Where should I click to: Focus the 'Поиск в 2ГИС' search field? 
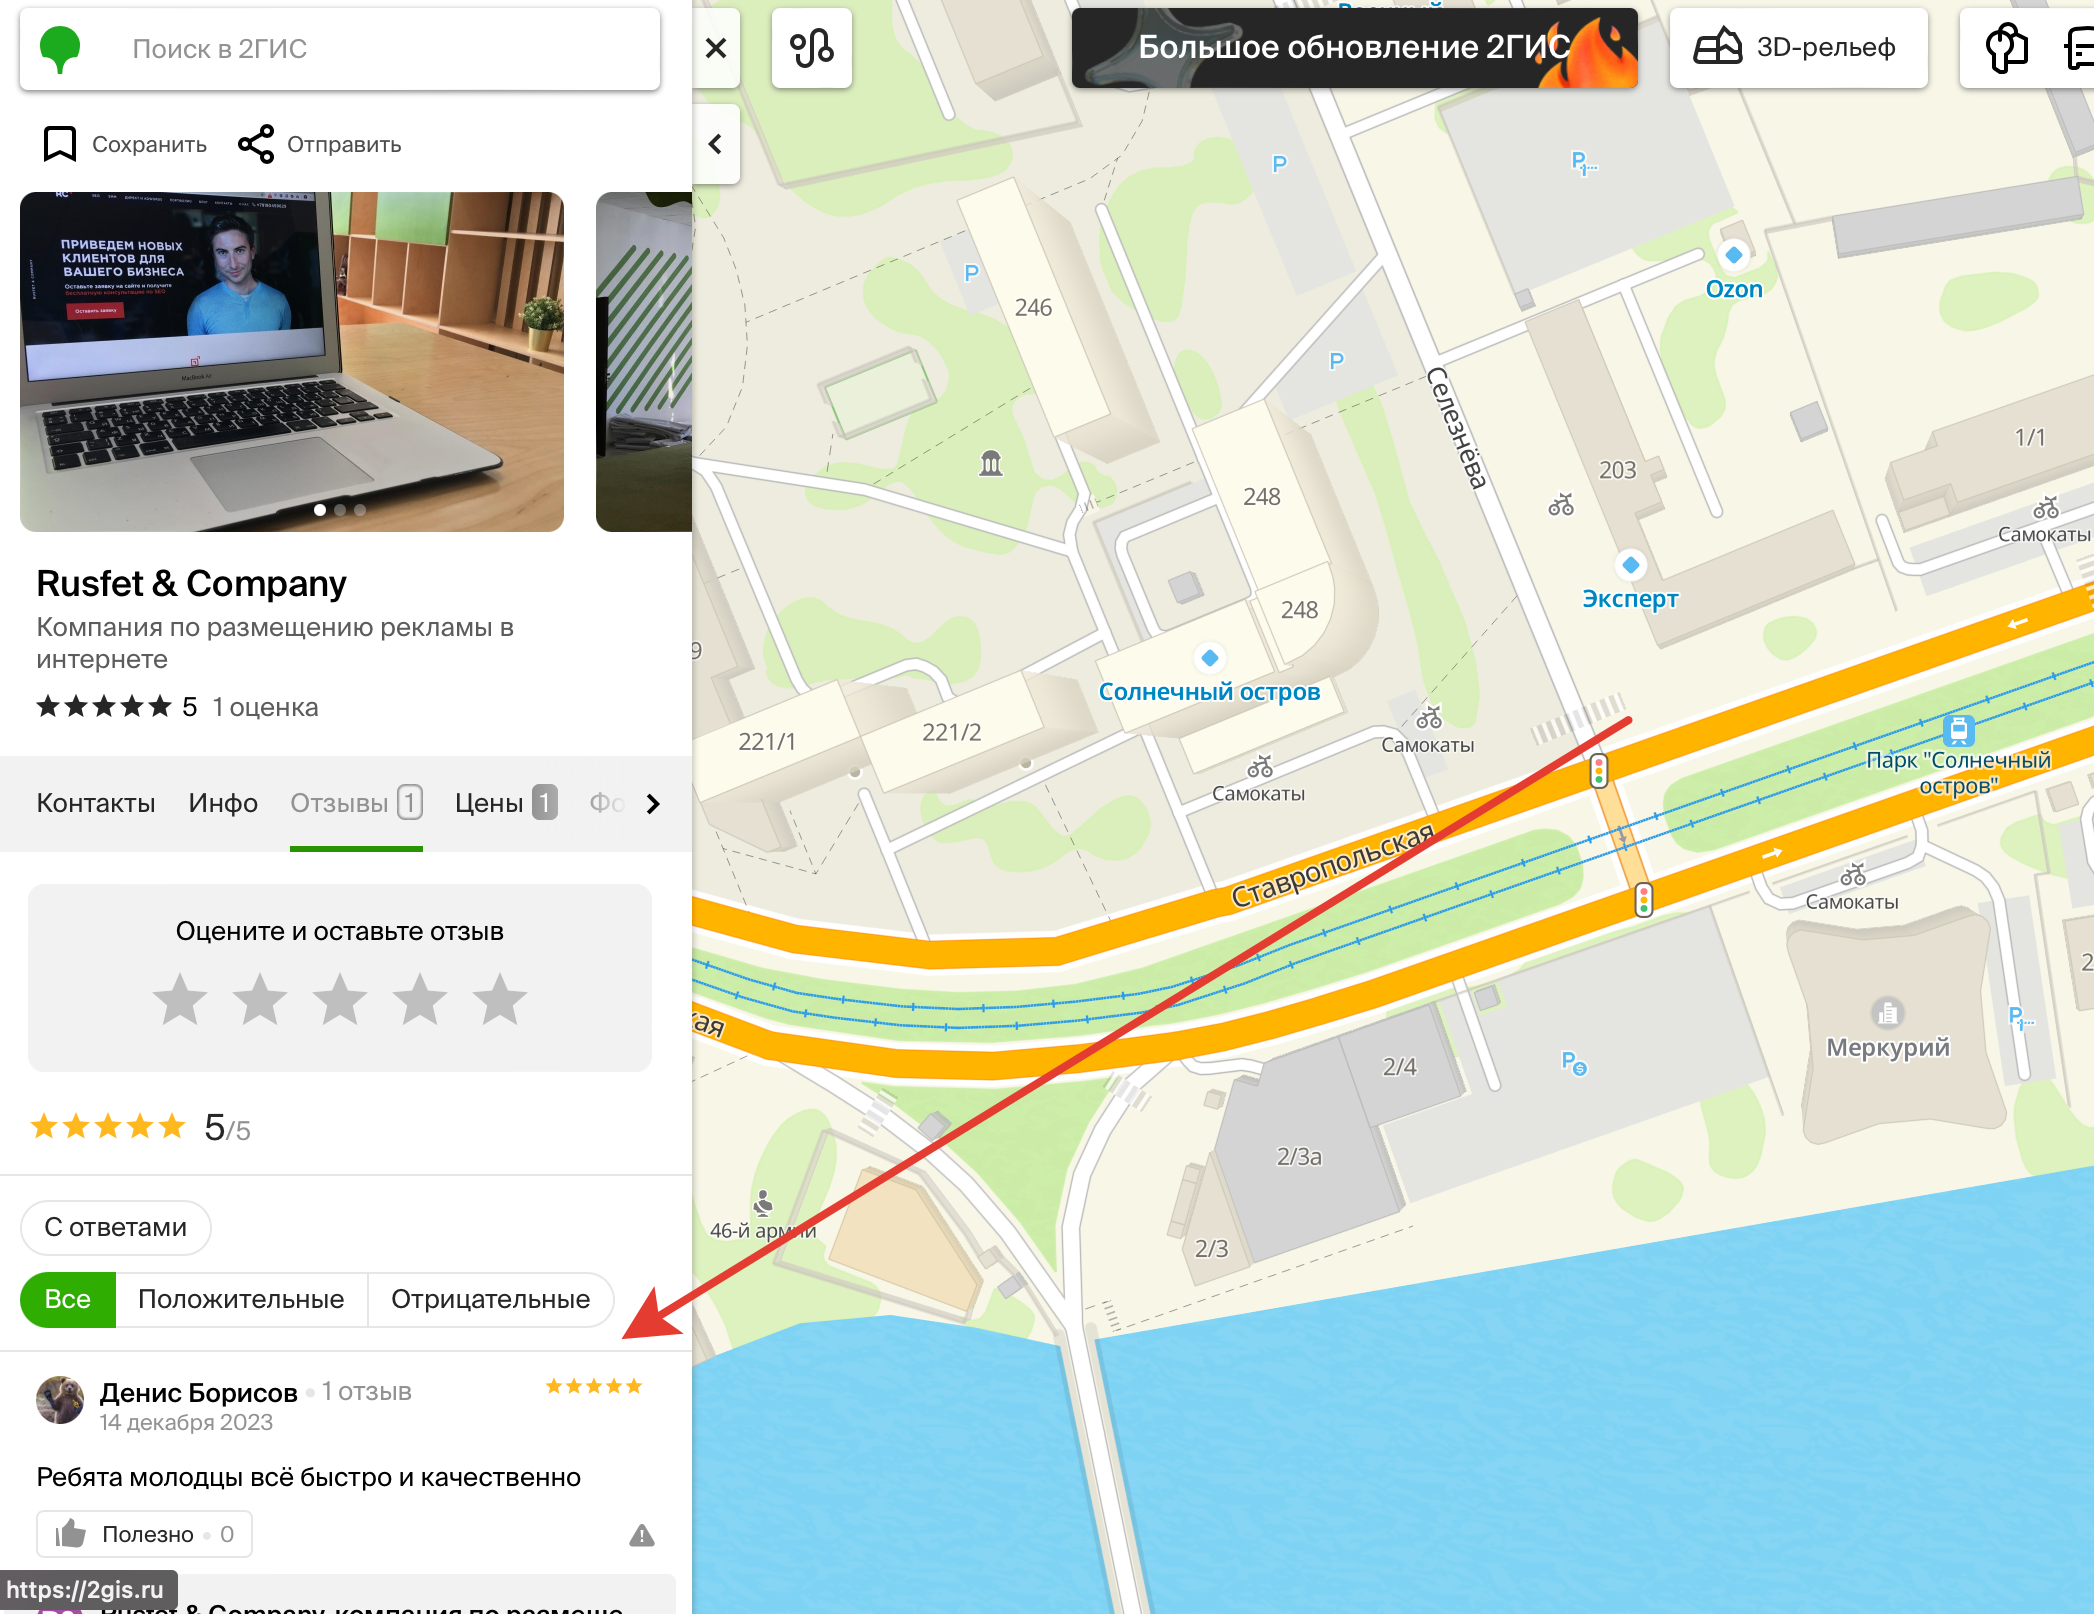[x=340, y=49]
